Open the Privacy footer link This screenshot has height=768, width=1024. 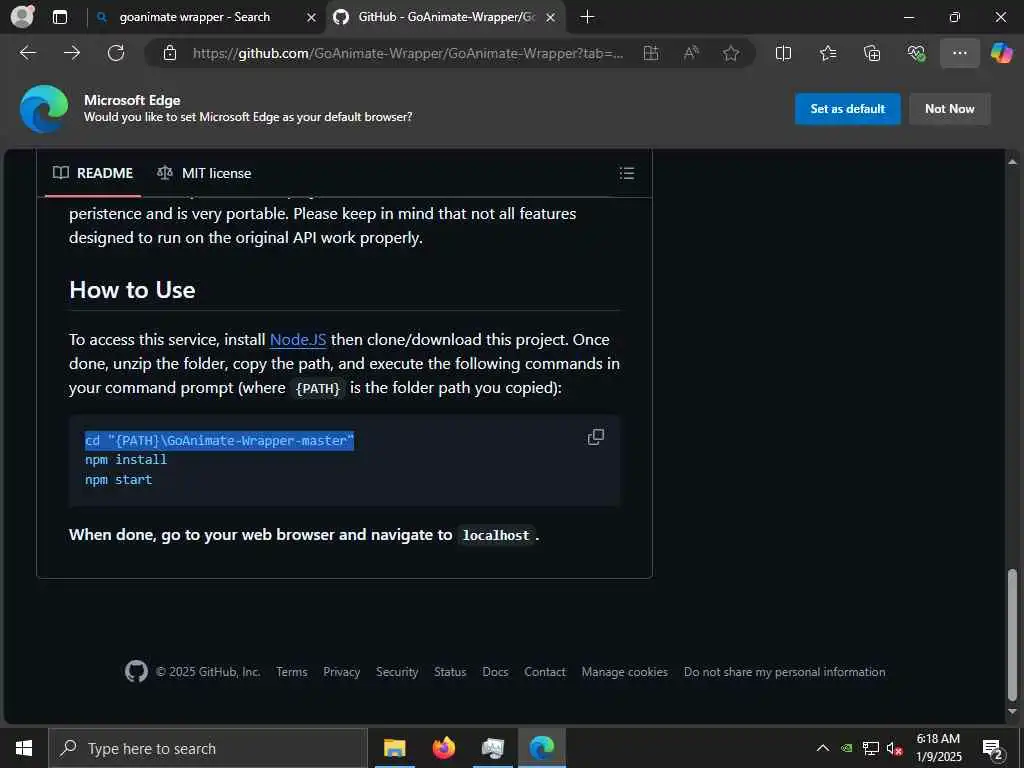342,672
